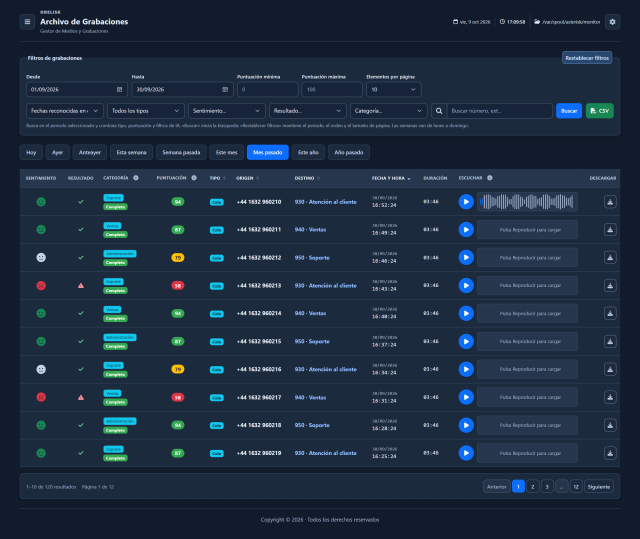Play recording from +44 1632 960210
This screenshot has width=640, height=539.
click(466, 202)
